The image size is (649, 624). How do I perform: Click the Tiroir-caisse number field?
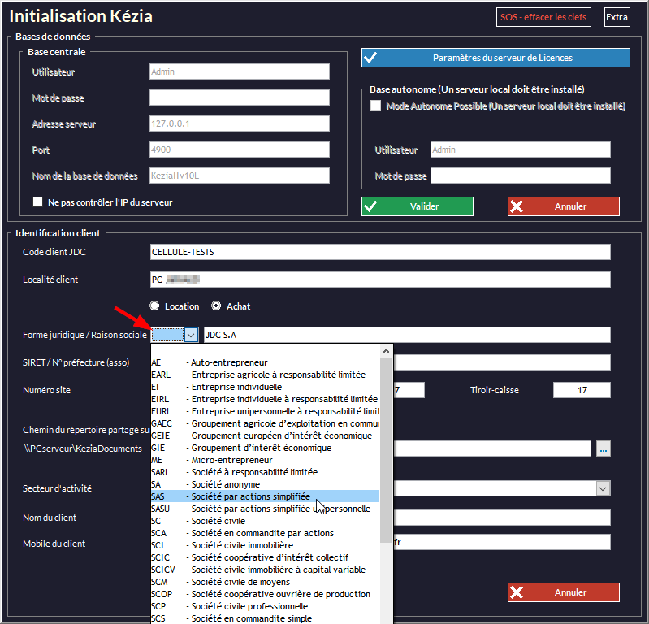point(581,389)
